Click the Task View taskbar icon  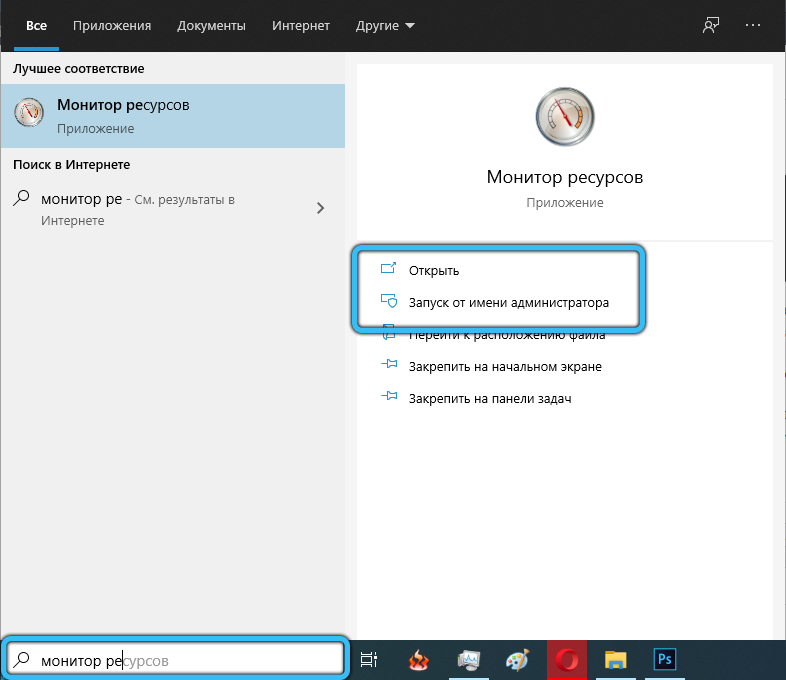[369, 660]
